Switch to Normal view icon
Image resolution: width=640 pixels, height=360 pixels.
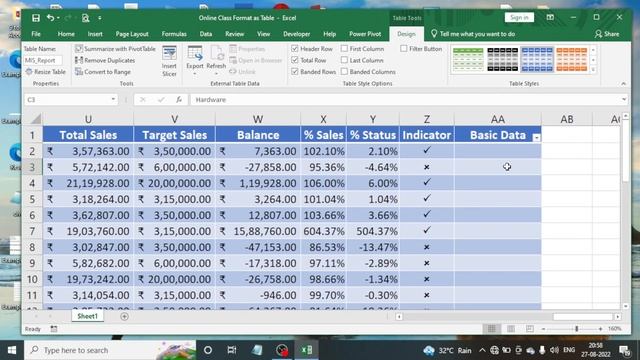tap(492, 329)
